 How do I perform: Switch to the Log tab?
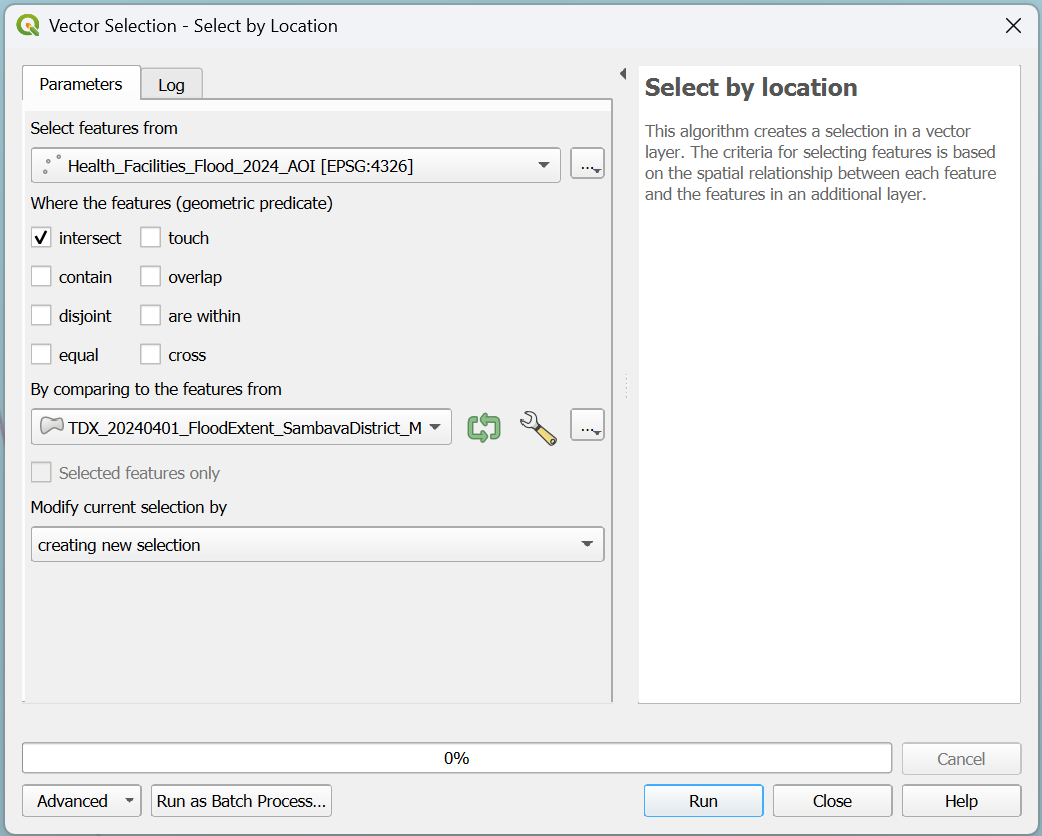171,85
